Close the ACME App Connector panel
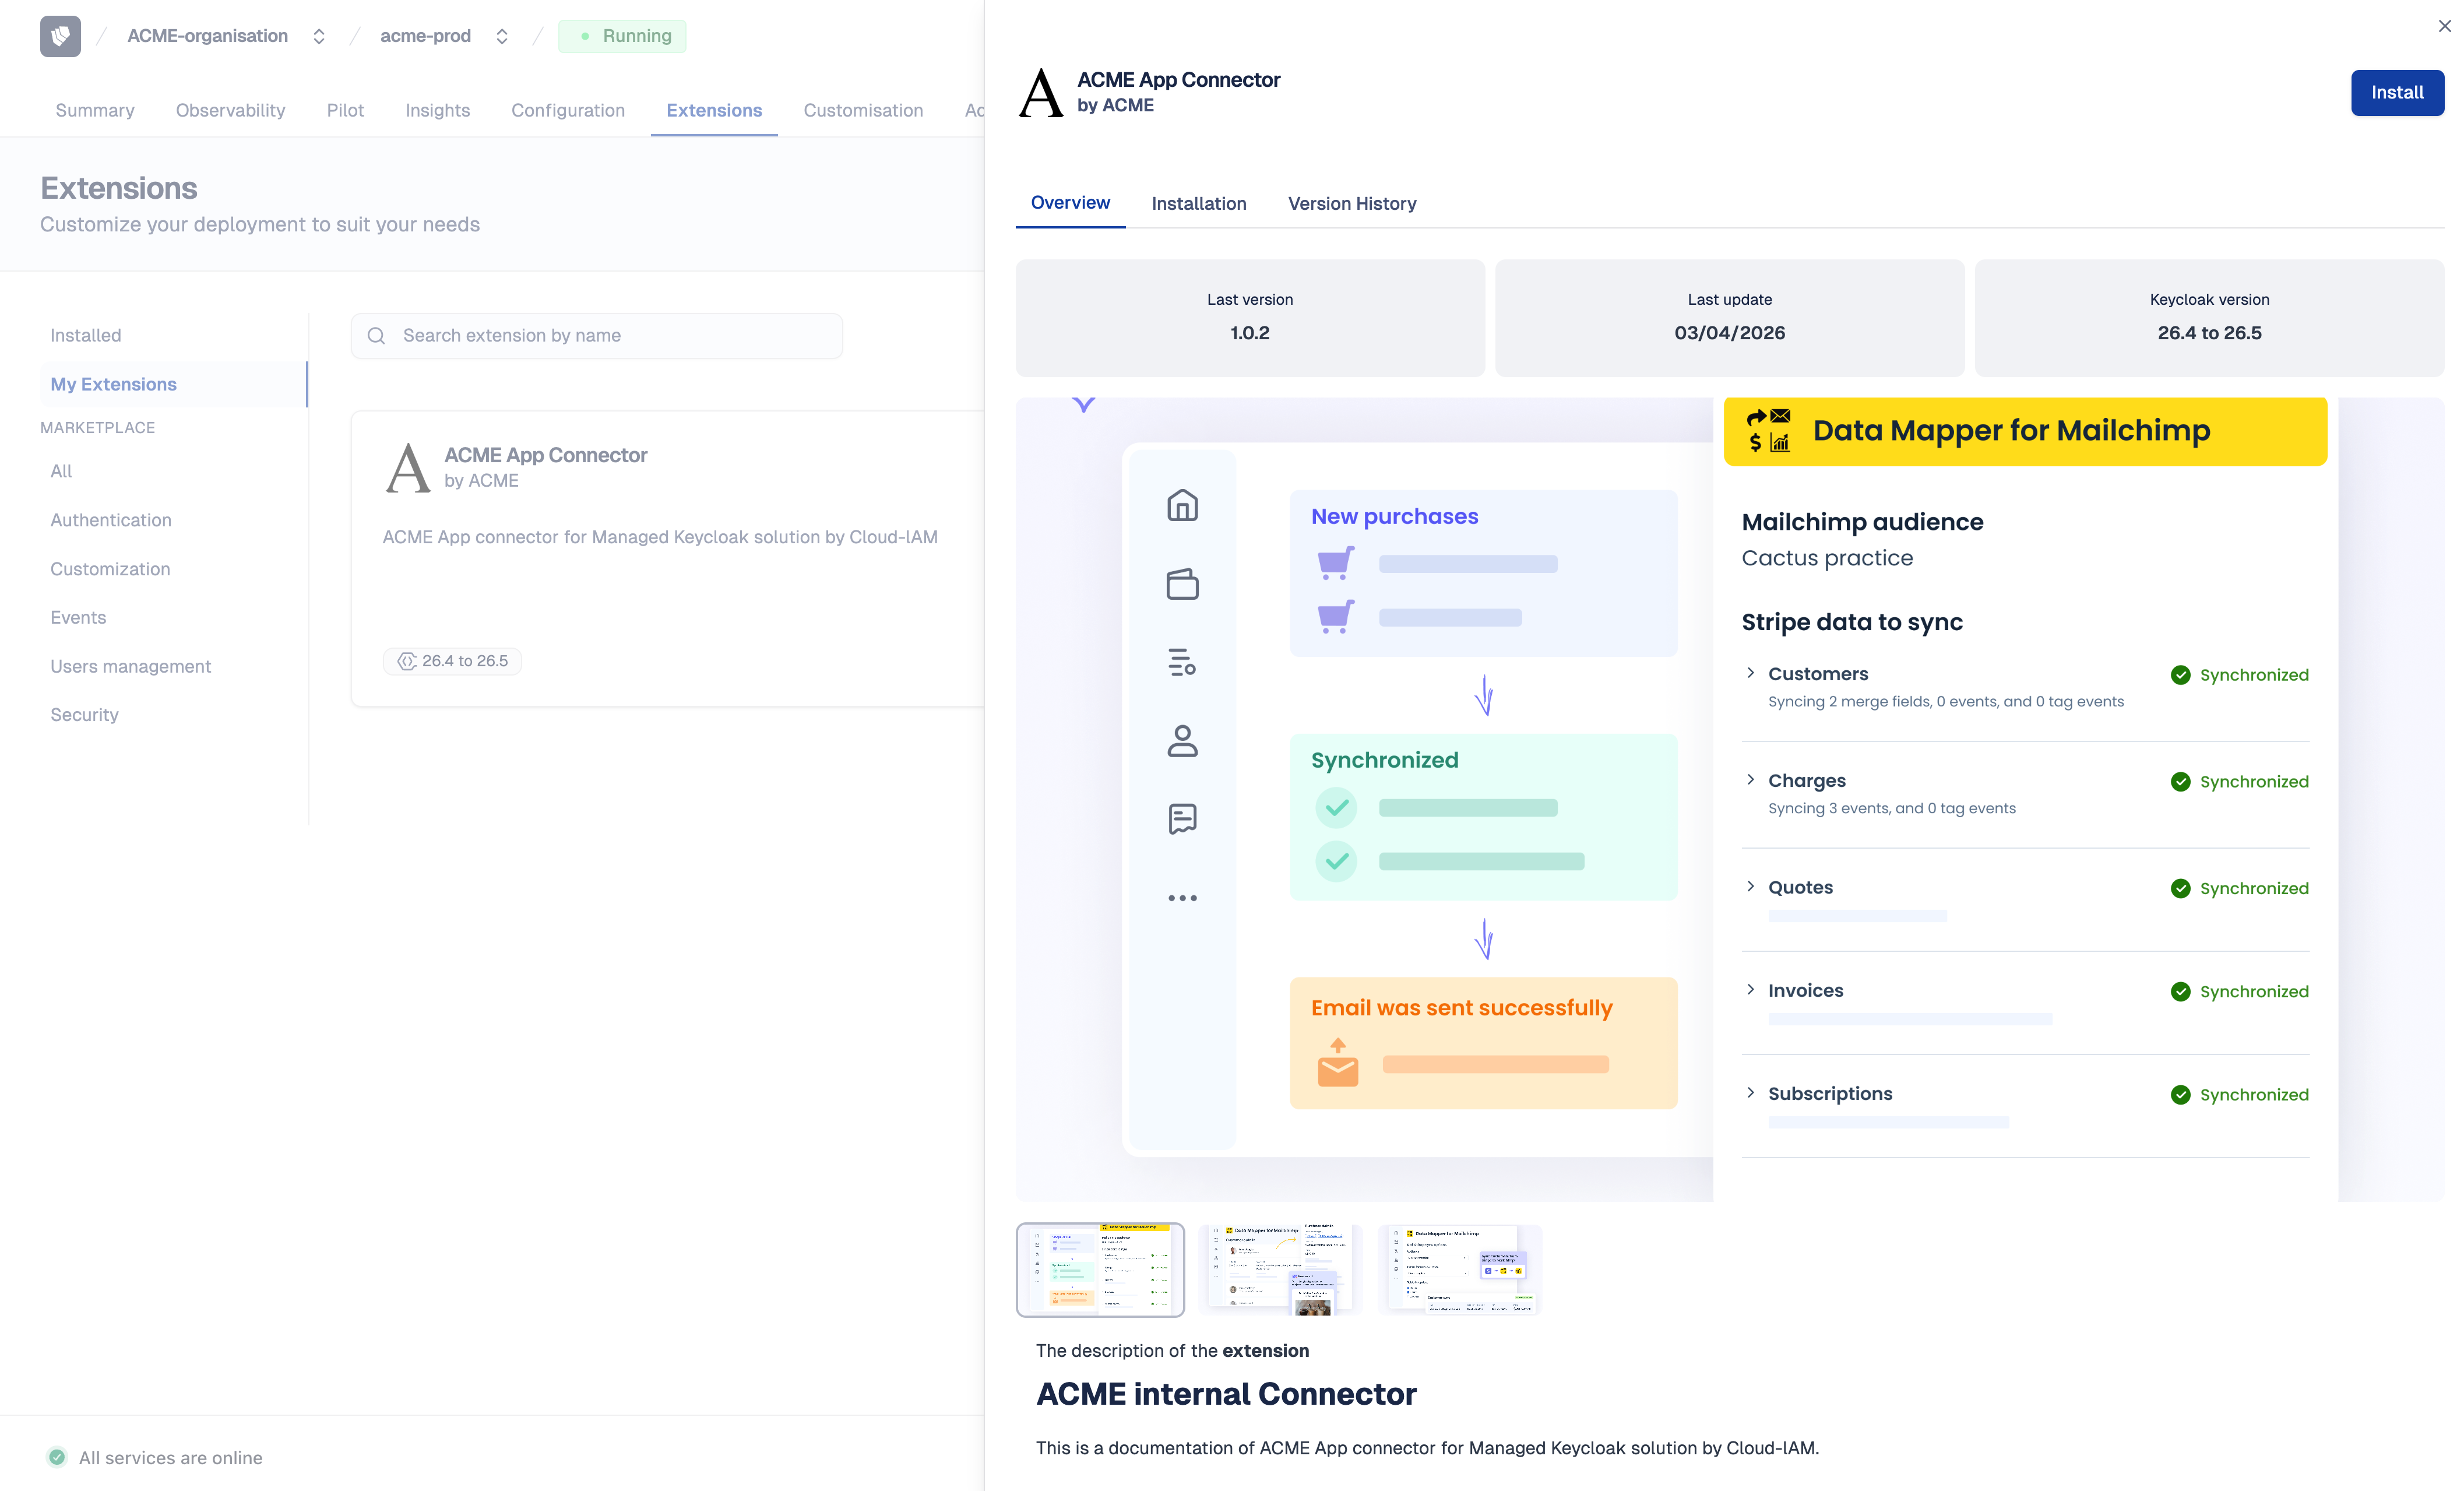Image resolution: width=2464 pixels, height=1491 pixels. [x=2444, y=26]
